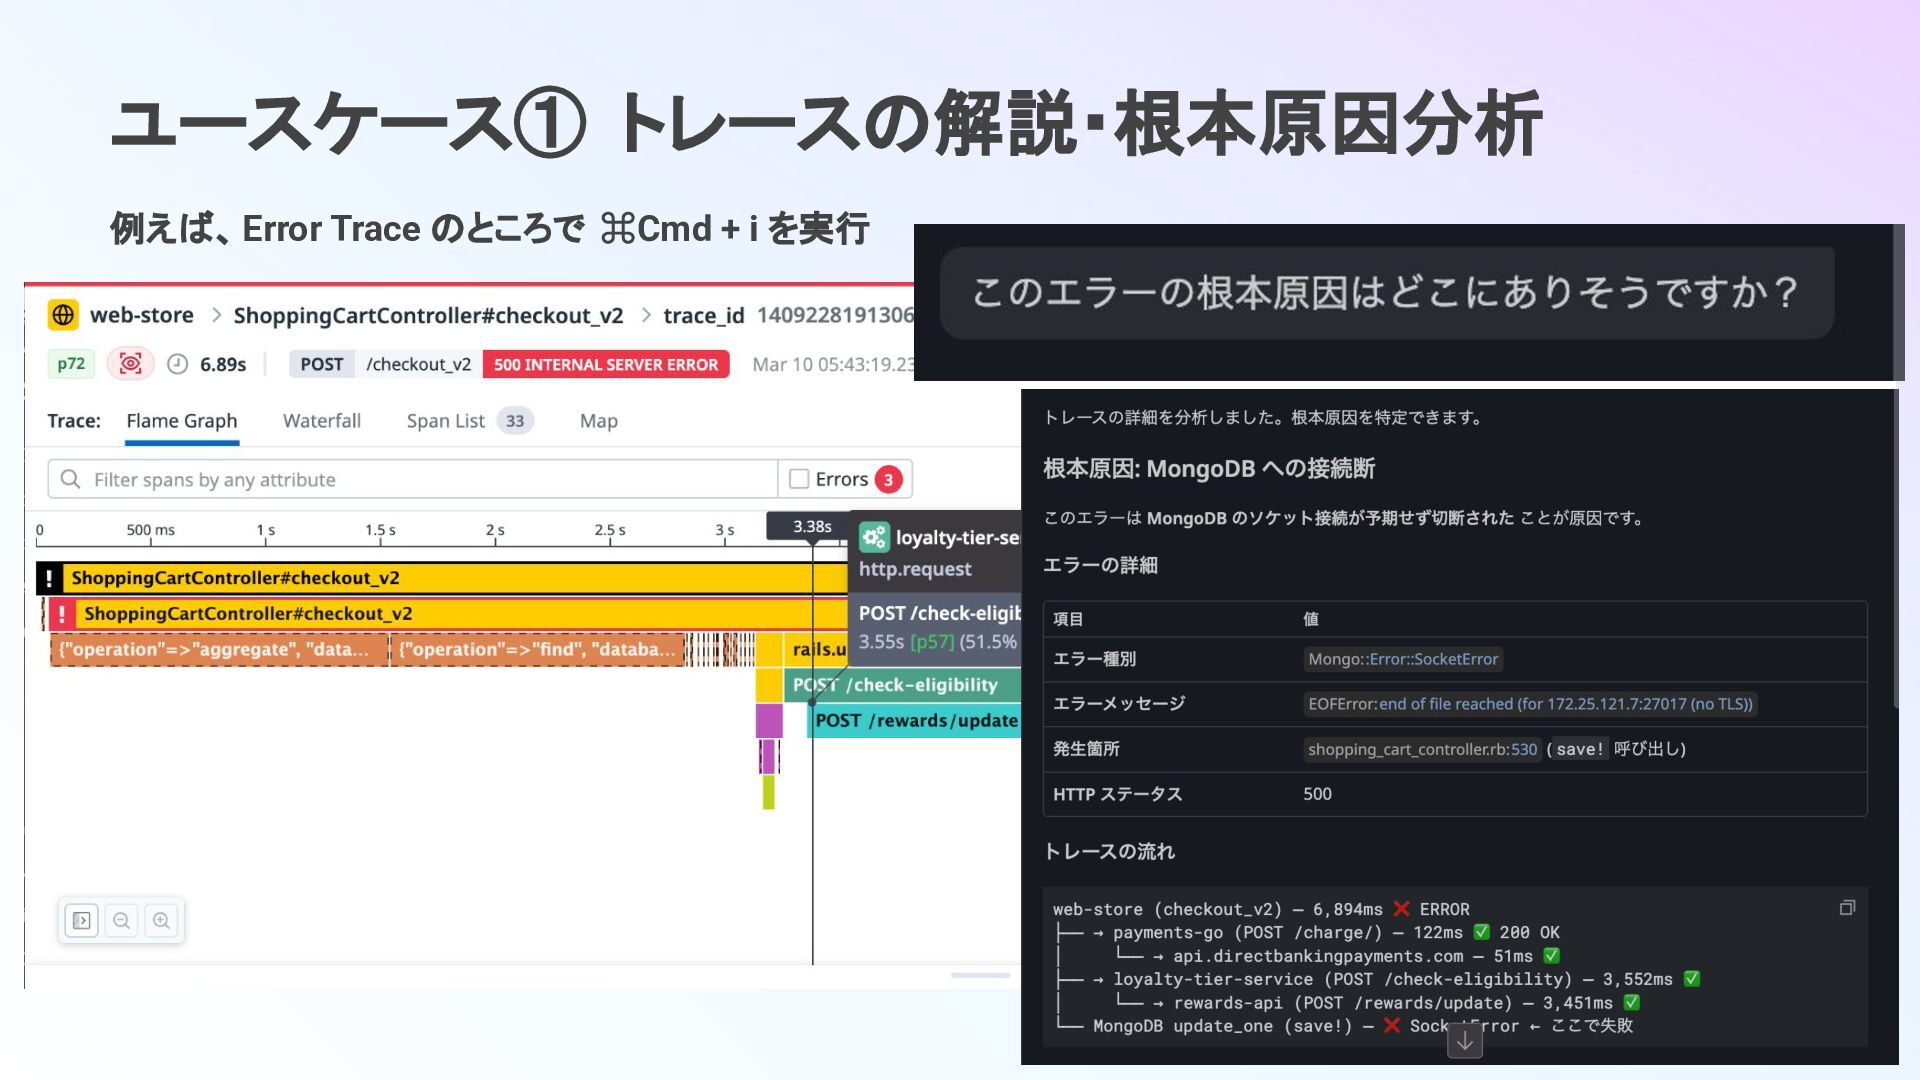1920x1080 pixels.
Task: Open the Span List tab
Action: tap(446, 421)
